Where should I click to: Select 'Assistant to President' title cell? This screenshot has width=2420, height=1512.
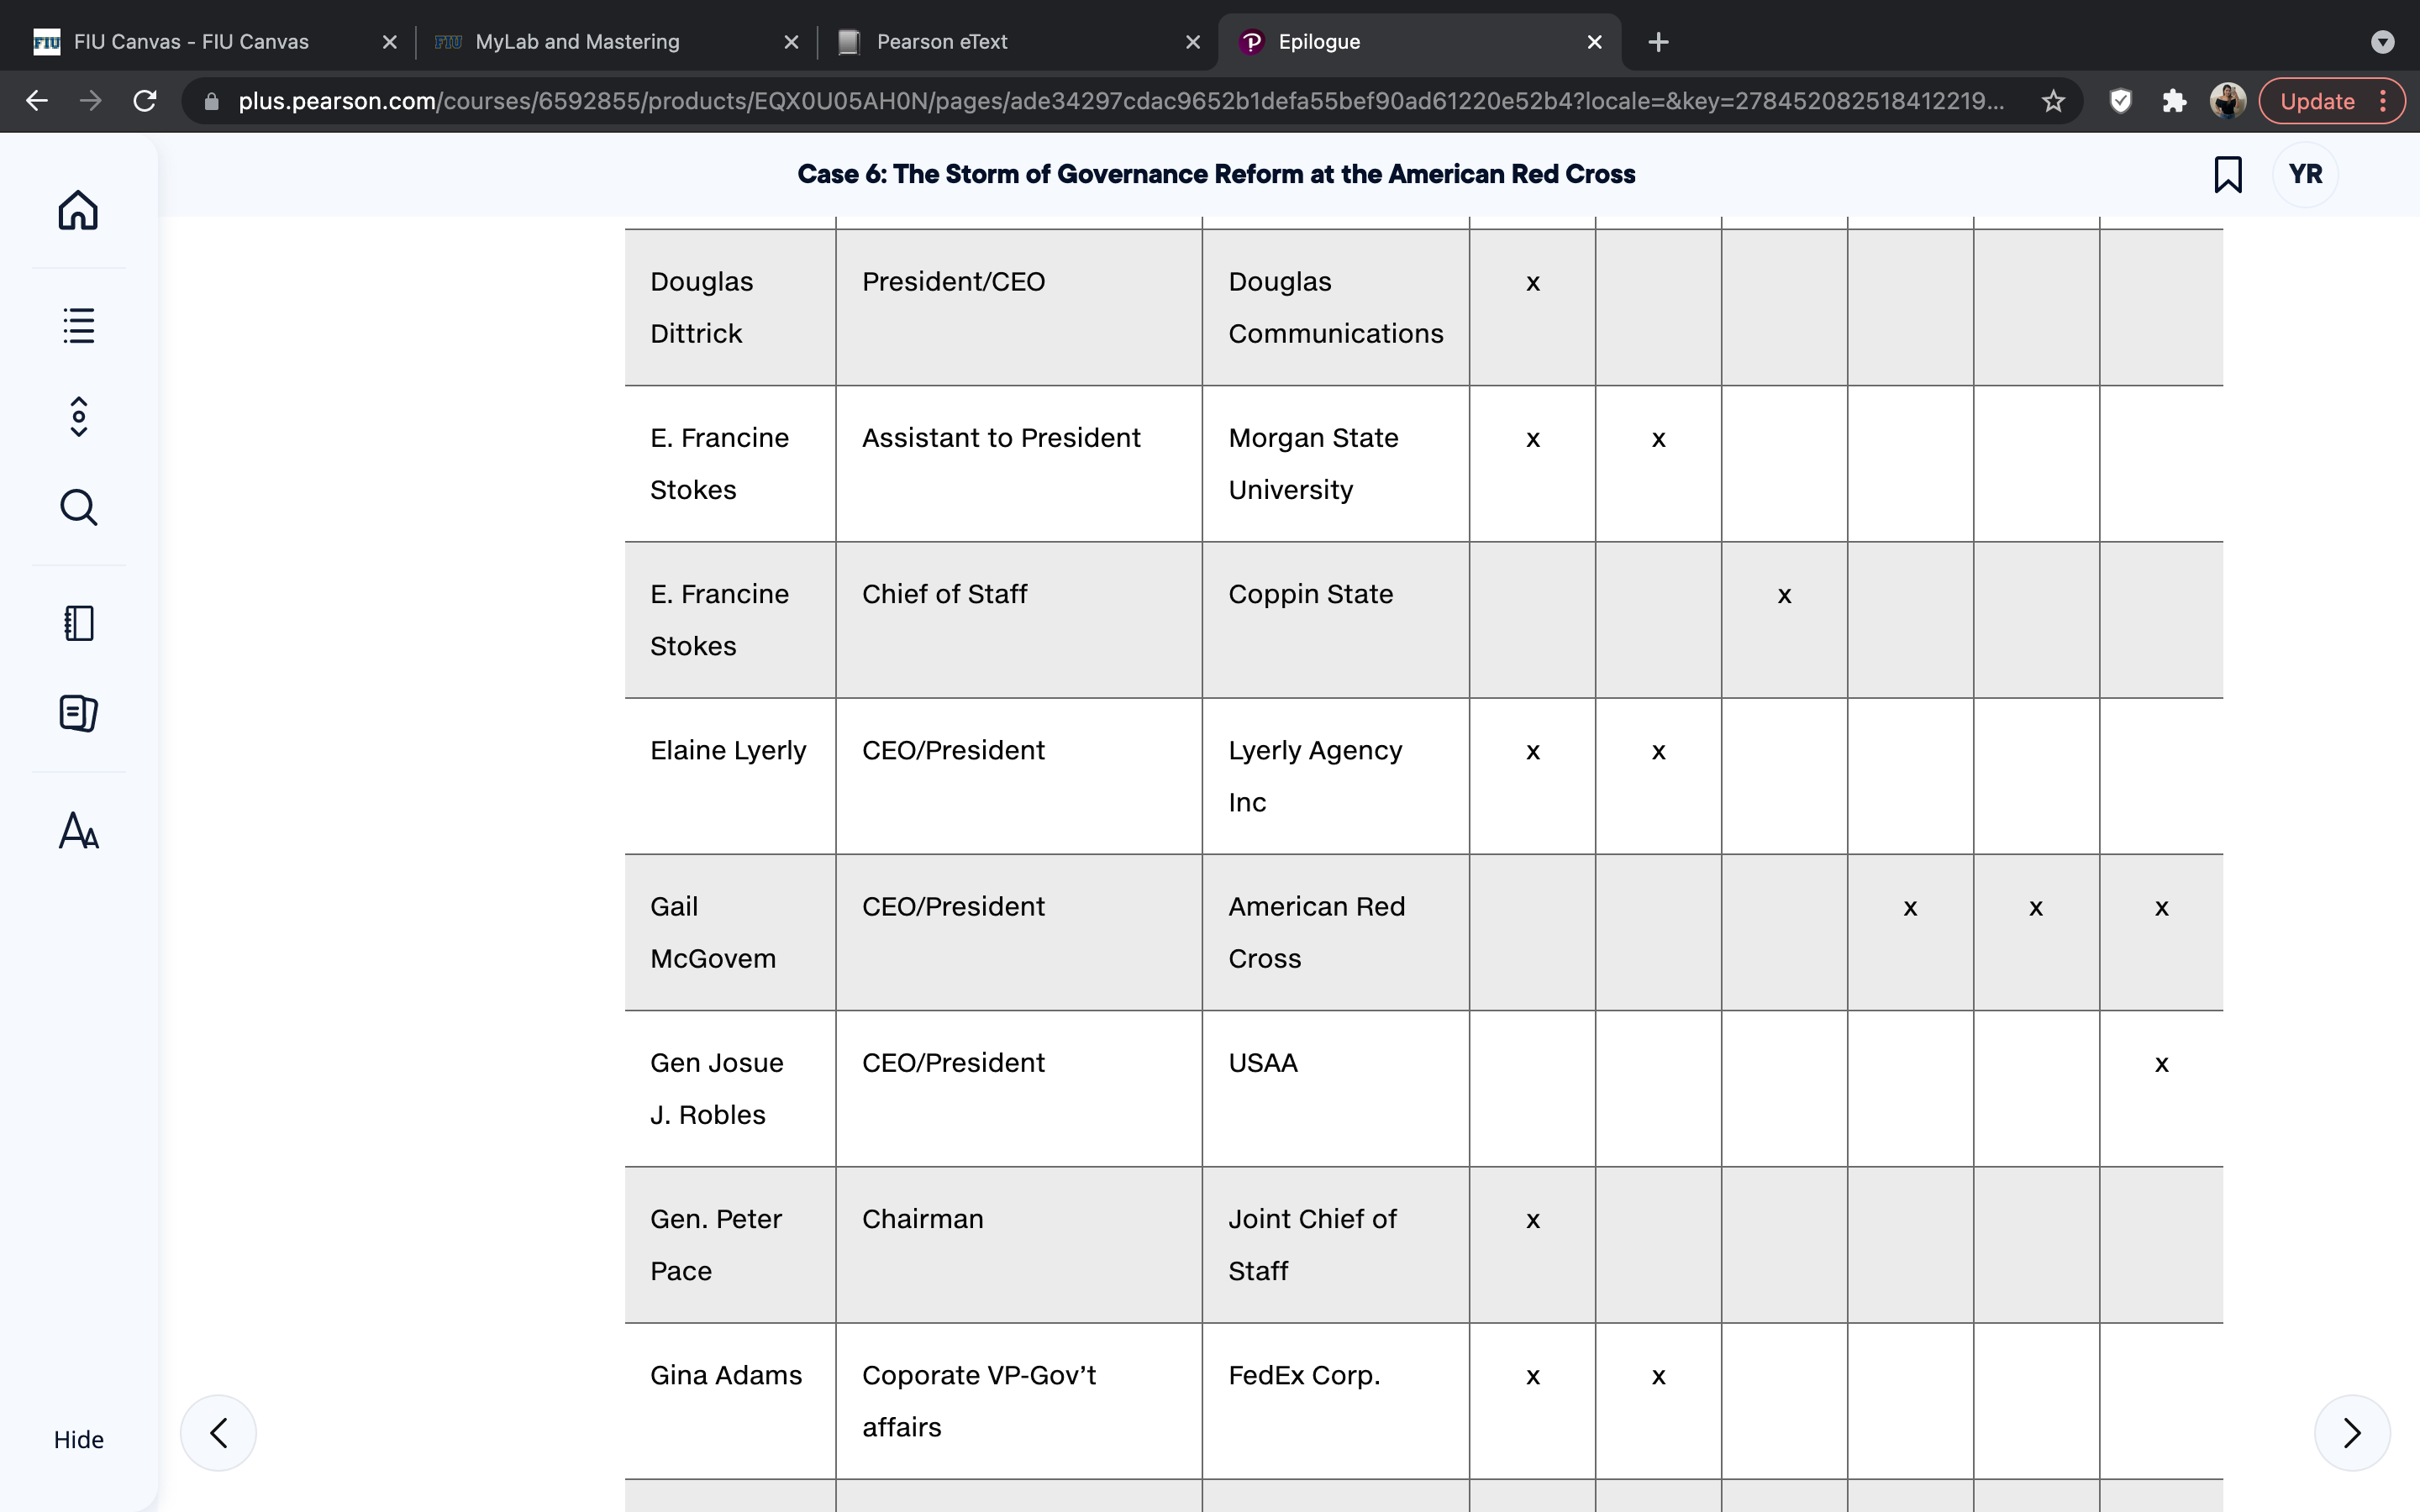pyautogui.click(x=1018, y=464)
